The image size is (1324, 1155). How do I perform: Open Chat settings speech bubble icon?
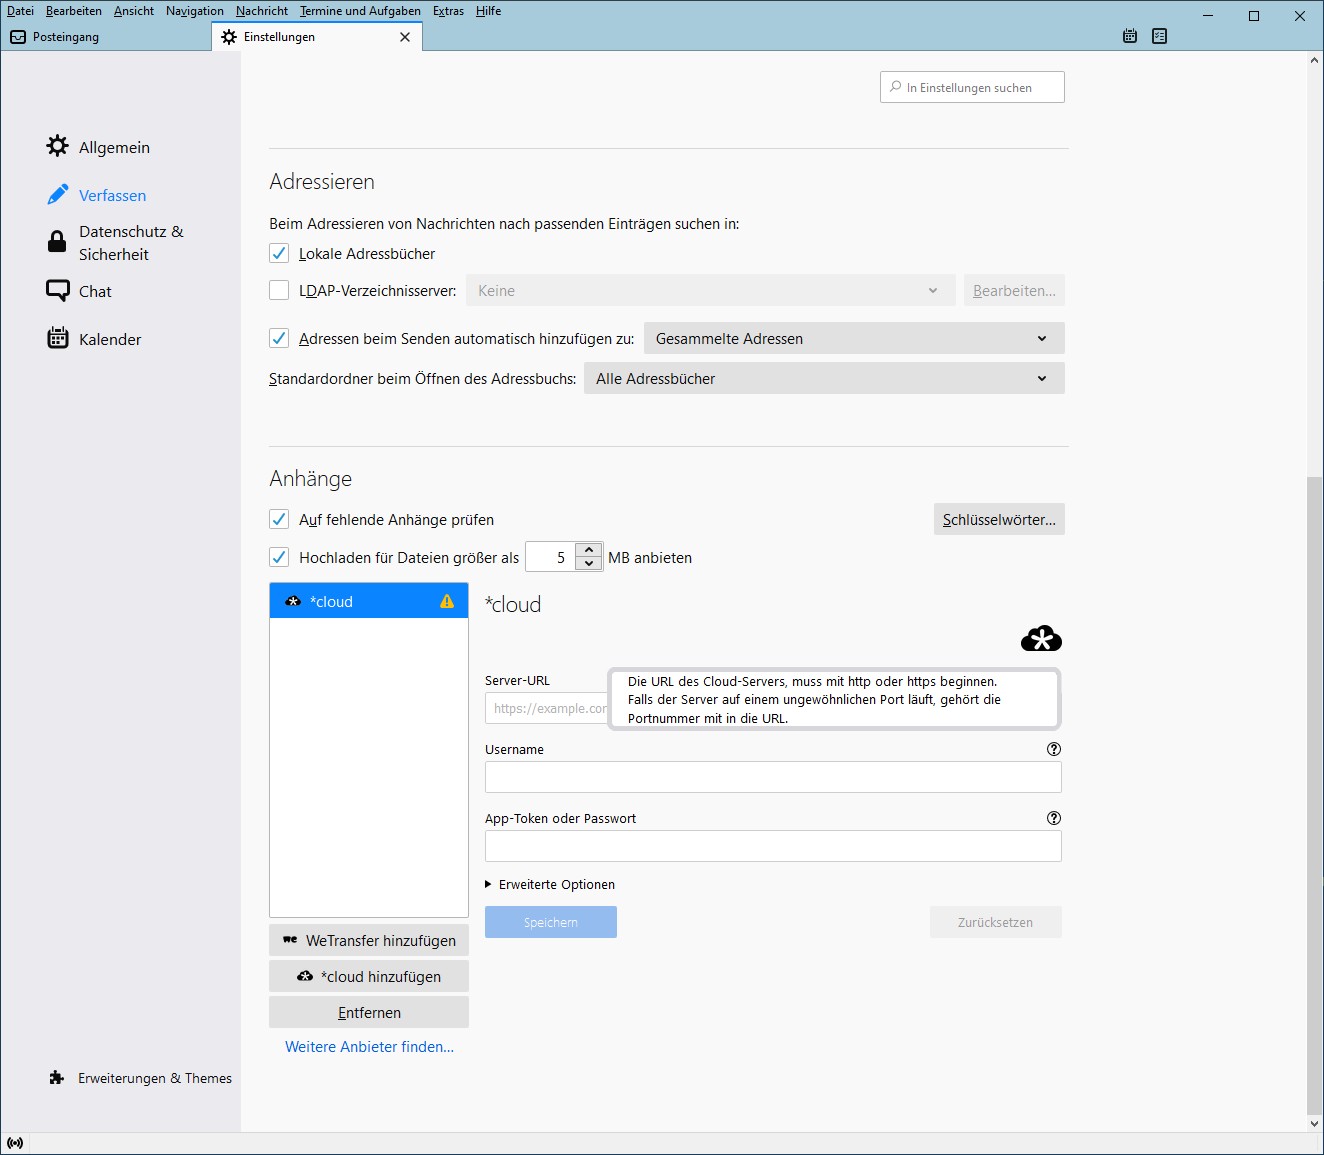(58, 291)
